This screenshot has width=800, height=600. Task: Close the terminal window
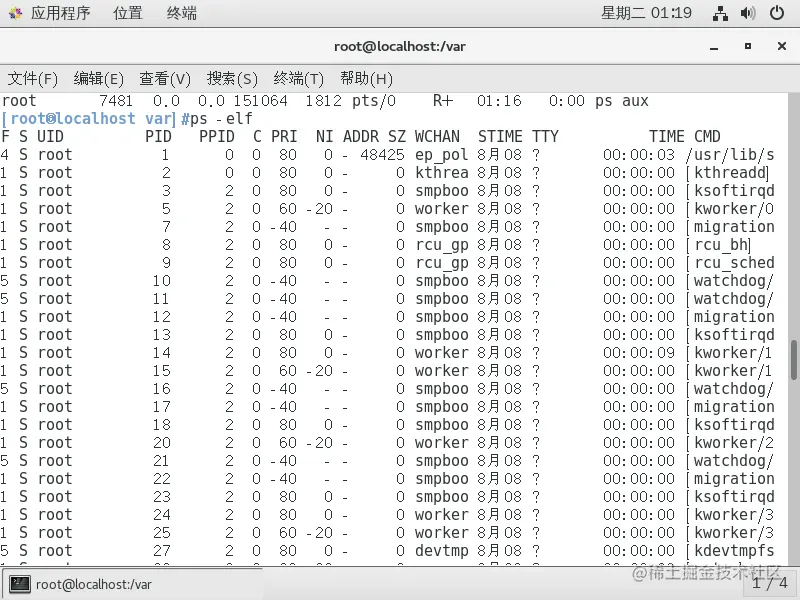[782, 46]
